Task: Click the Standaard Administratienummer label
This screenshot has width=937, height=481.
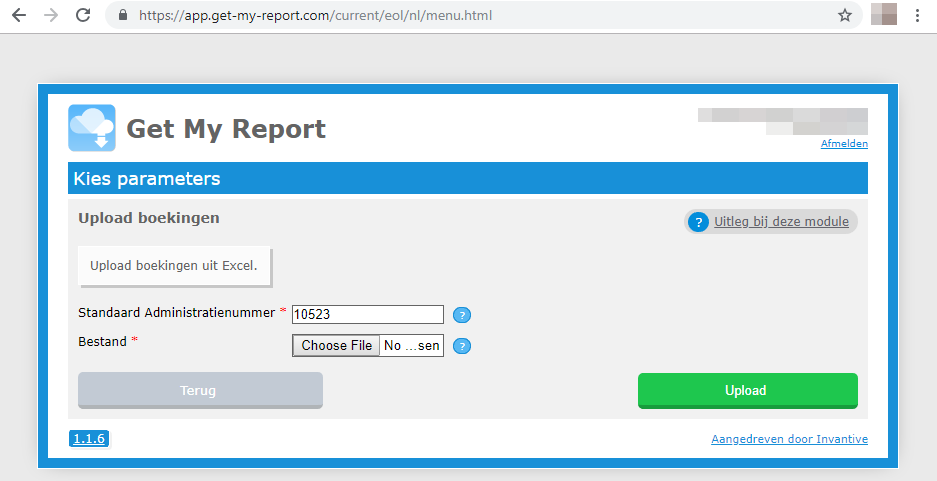Action: [177, 313]
